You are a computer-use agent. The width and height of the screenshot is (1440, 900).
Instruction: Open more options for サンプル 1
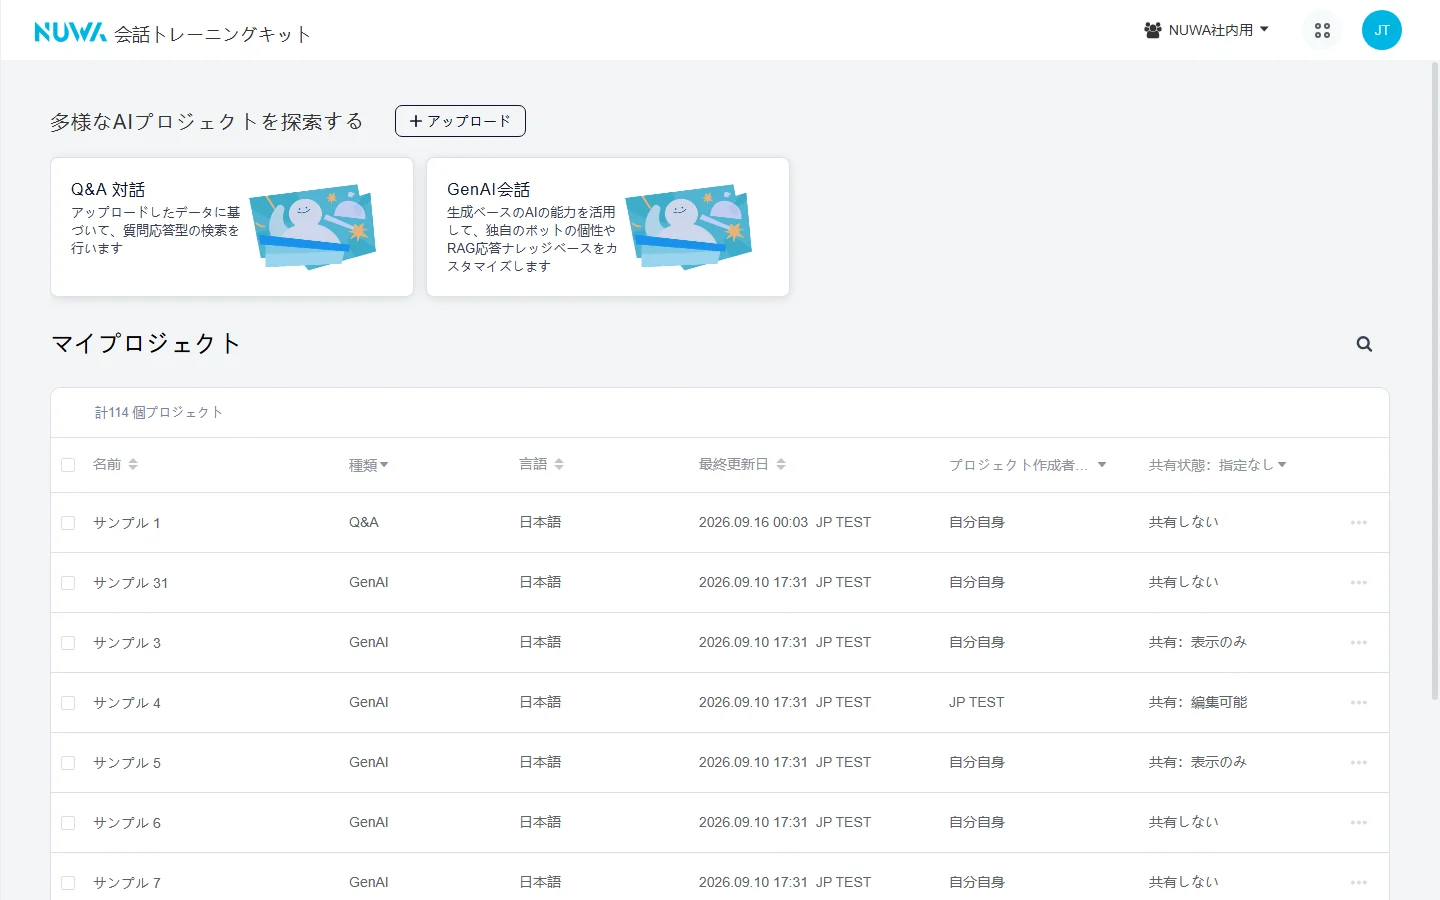click(1358, 523)
